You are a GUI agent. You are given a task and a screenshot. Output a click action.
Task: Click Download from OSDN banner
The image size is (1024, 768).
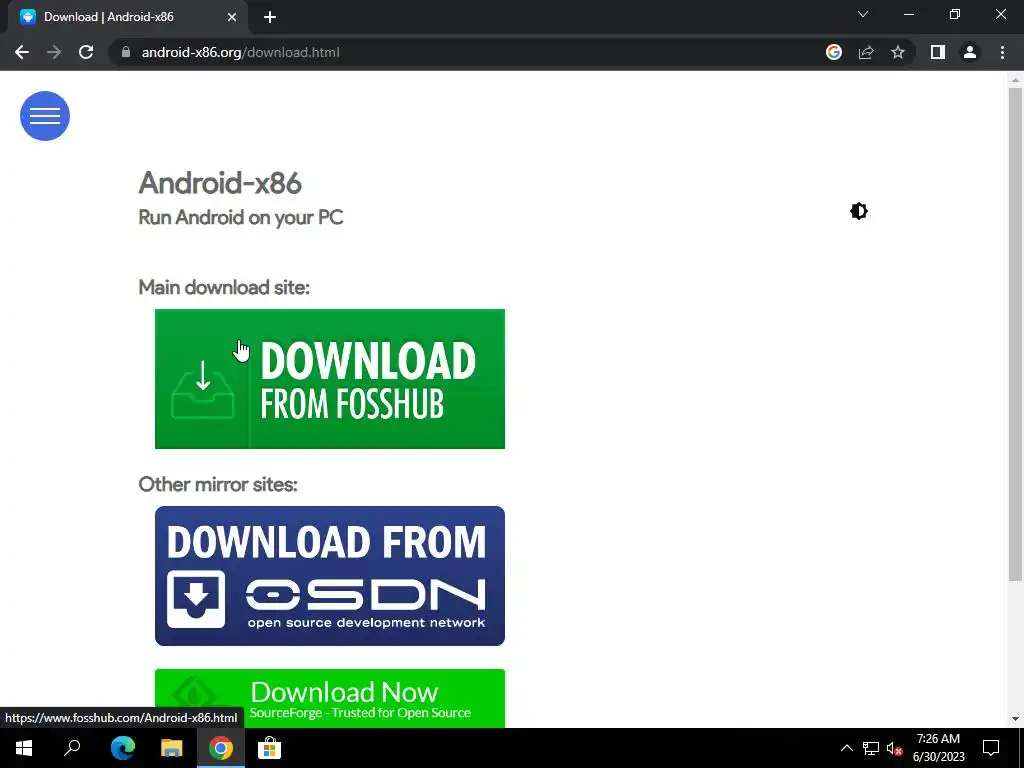pos(330,576)
